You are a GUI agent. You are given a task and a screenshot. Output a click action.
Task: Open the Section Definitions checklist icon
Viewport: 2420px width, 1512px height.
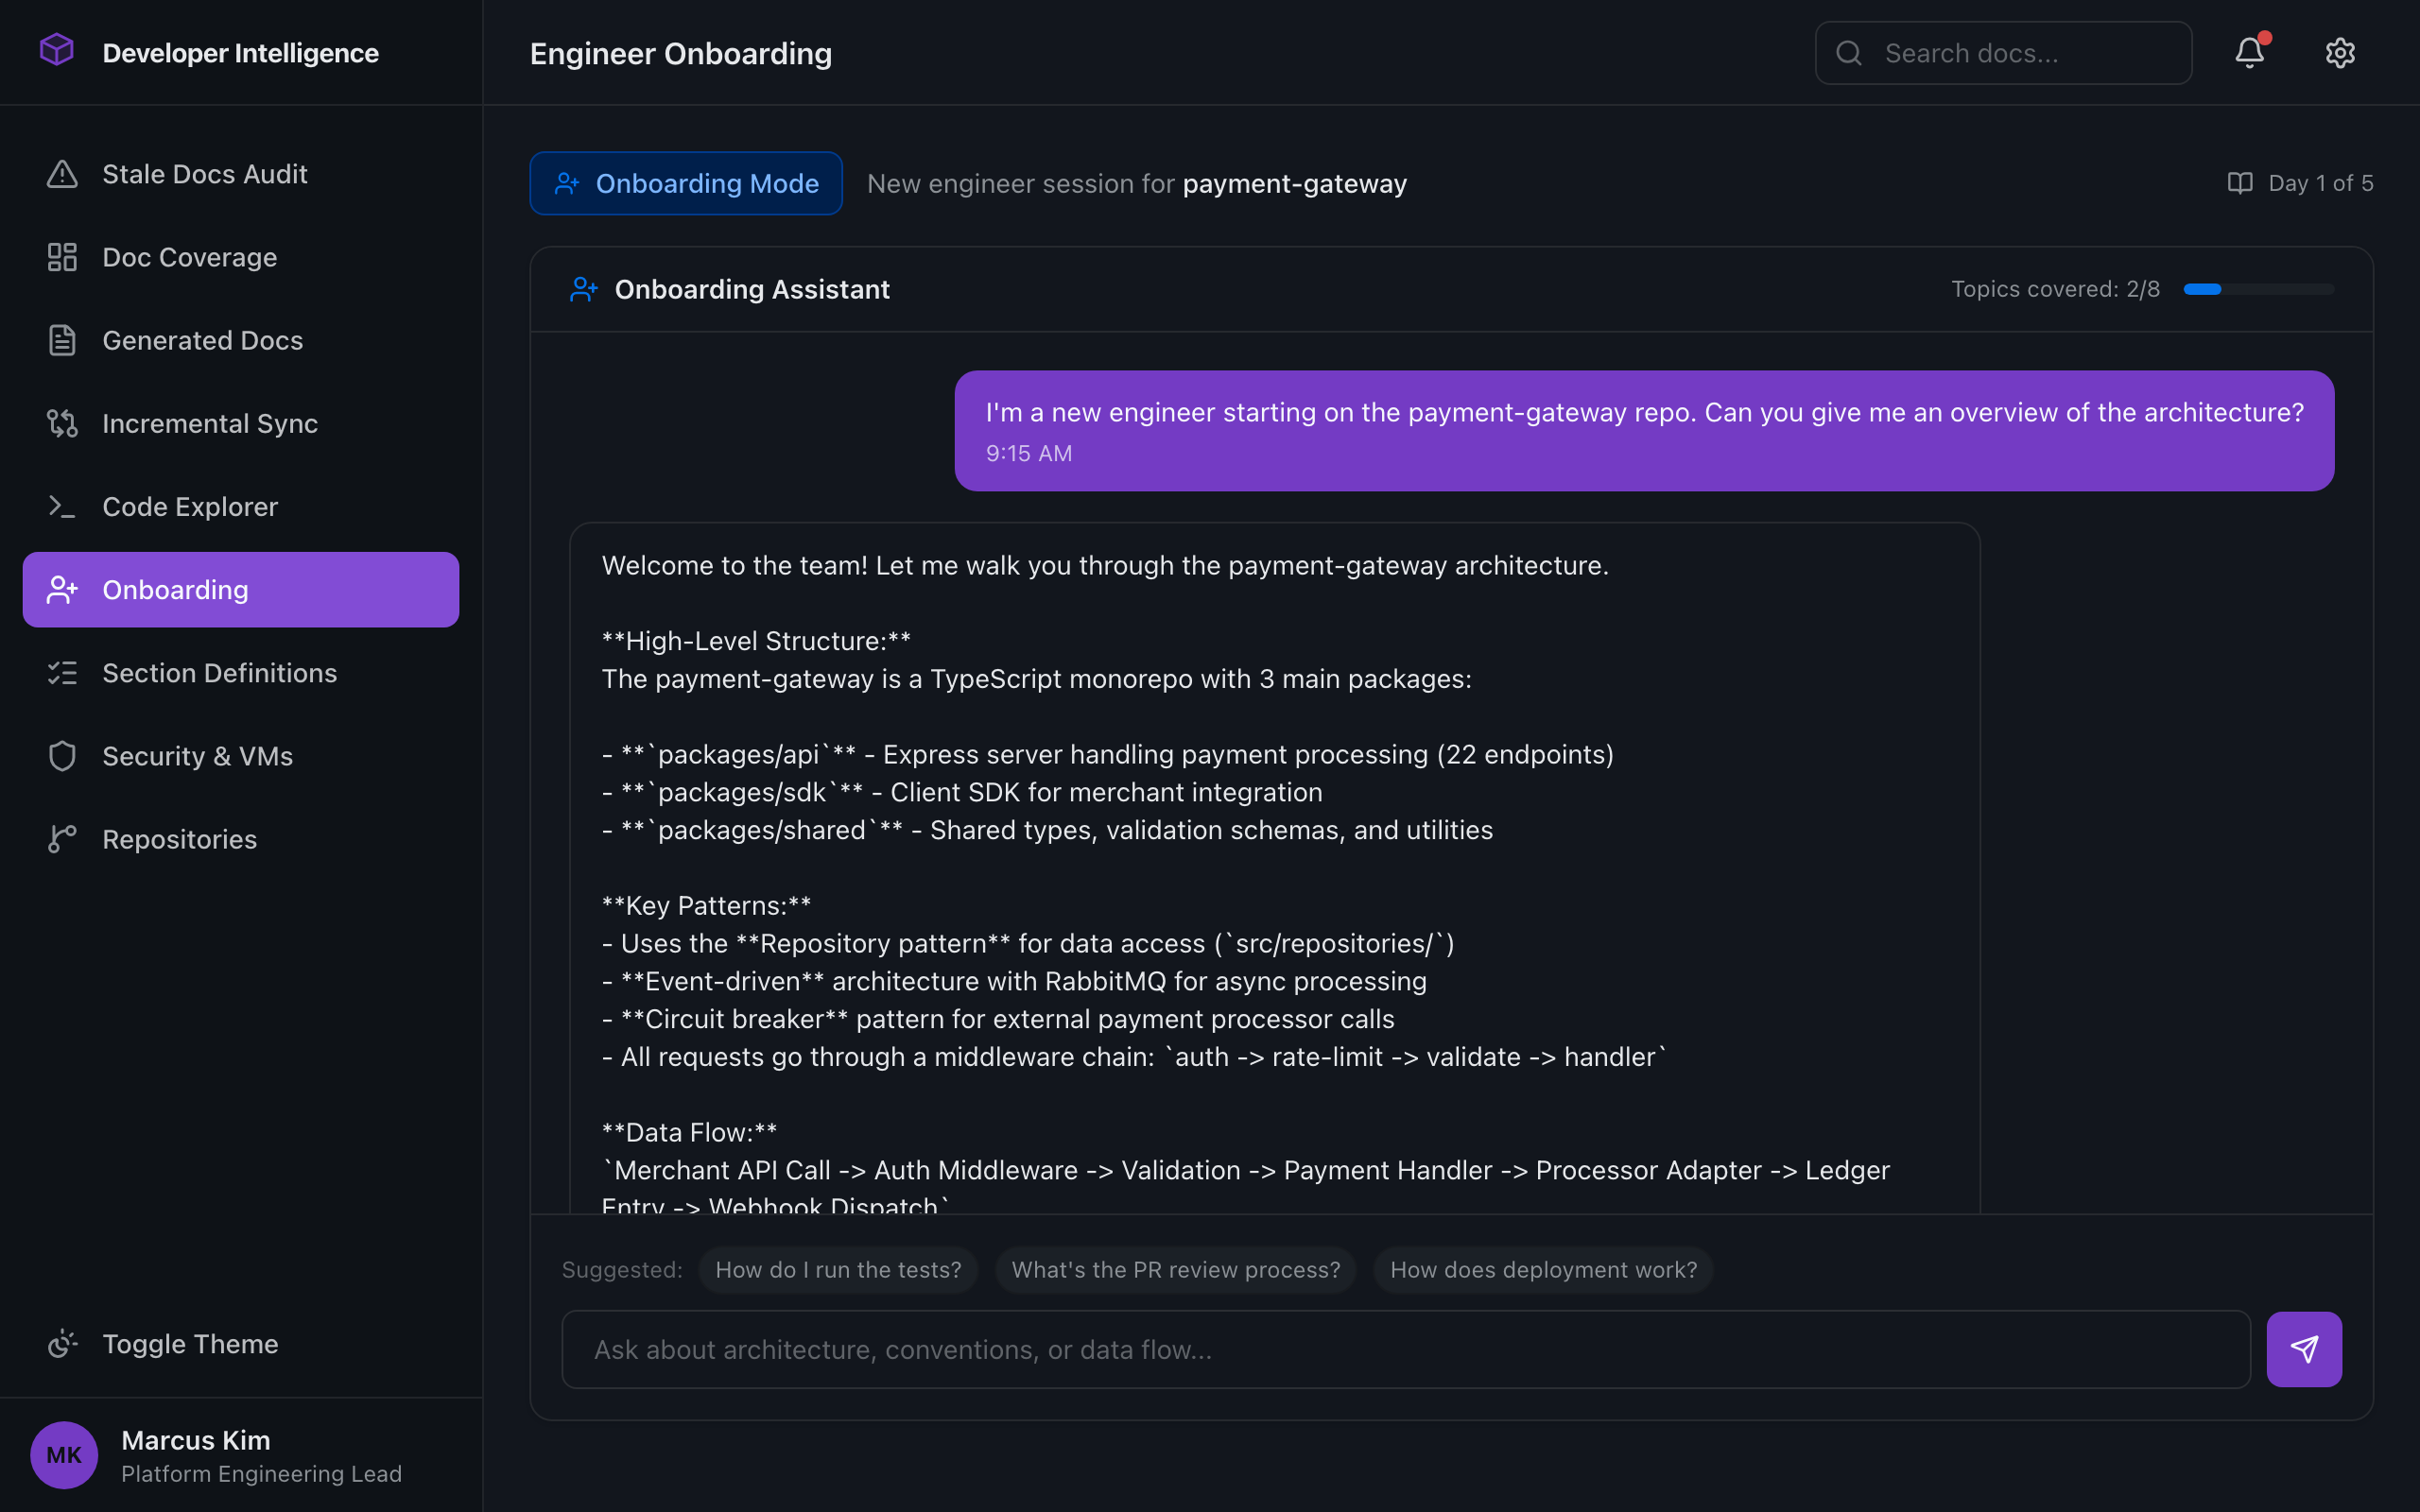click(x=63, y=672)
